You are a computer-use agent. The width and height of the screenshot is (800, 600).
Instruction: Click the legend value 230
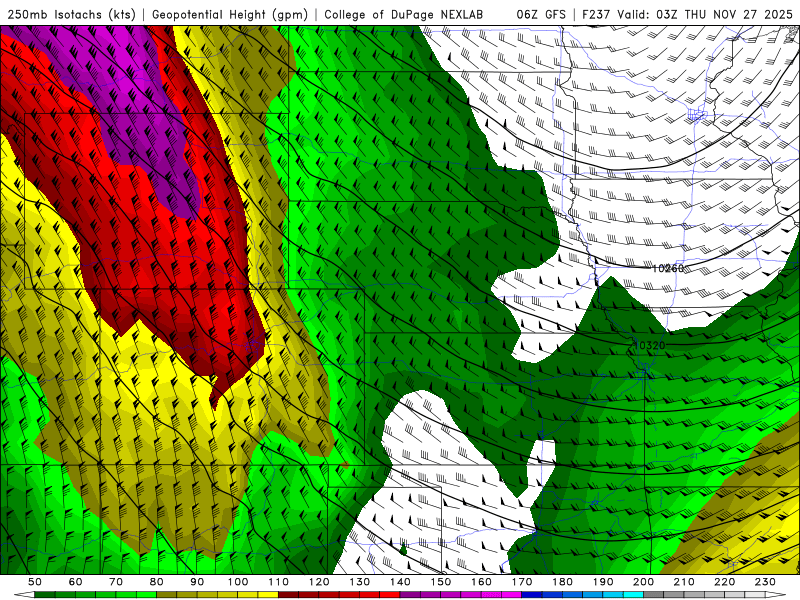pos(765,582)
